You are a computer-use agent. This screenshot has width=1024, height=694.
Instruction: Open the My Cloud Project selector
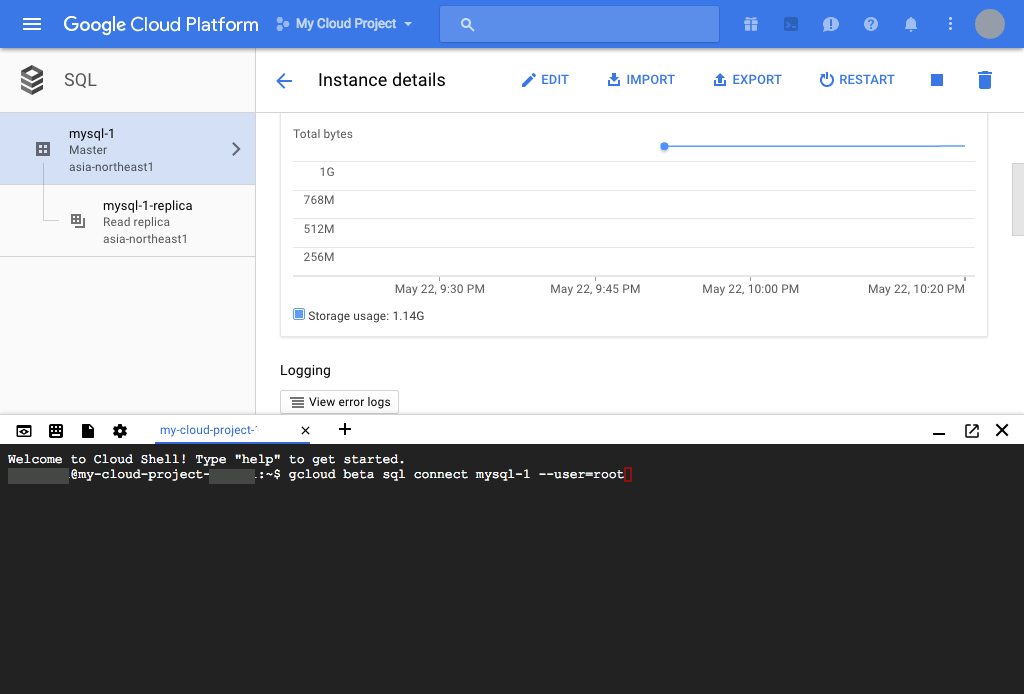[344, 24]
